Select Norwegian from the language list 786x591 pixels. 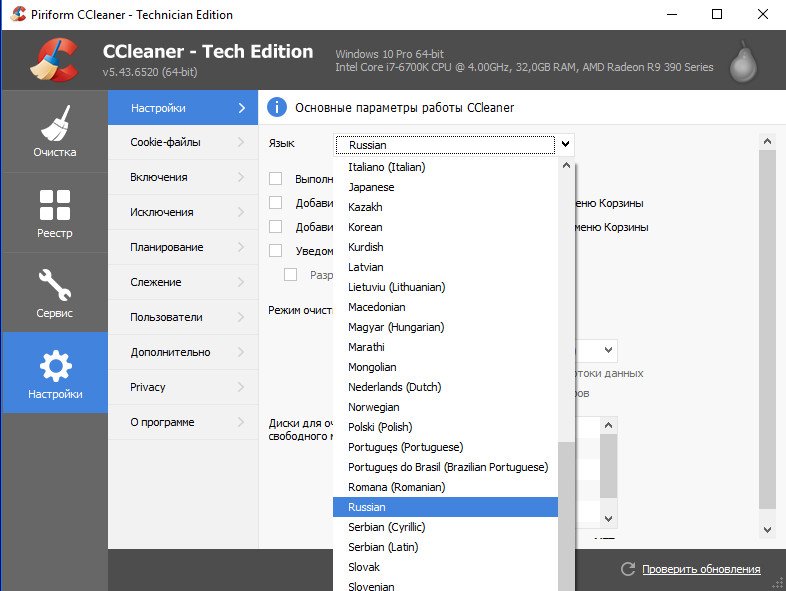445,407
